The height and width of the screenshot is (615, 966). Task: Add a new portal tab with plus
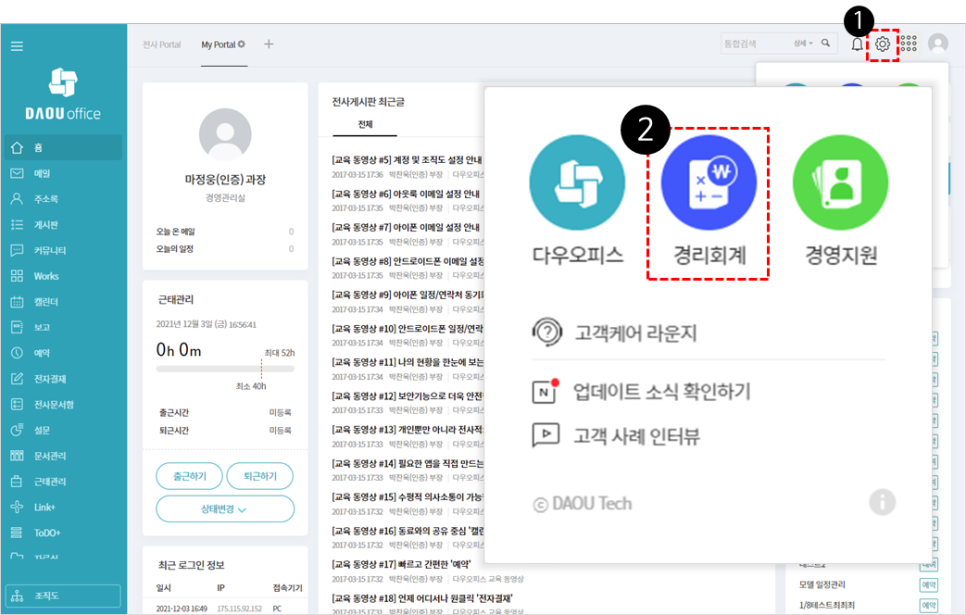tap(269, 44)
